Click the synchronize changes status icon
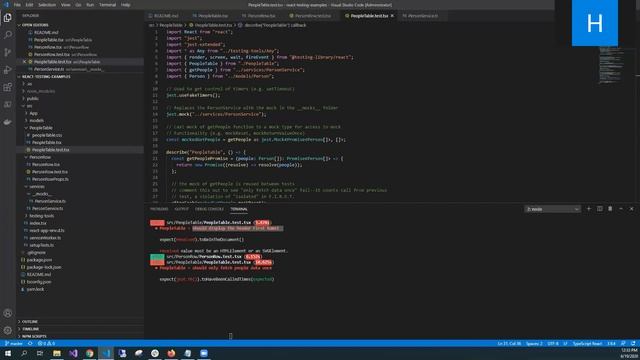Viewport: 640px width, 360px height. tap(30, 343)
